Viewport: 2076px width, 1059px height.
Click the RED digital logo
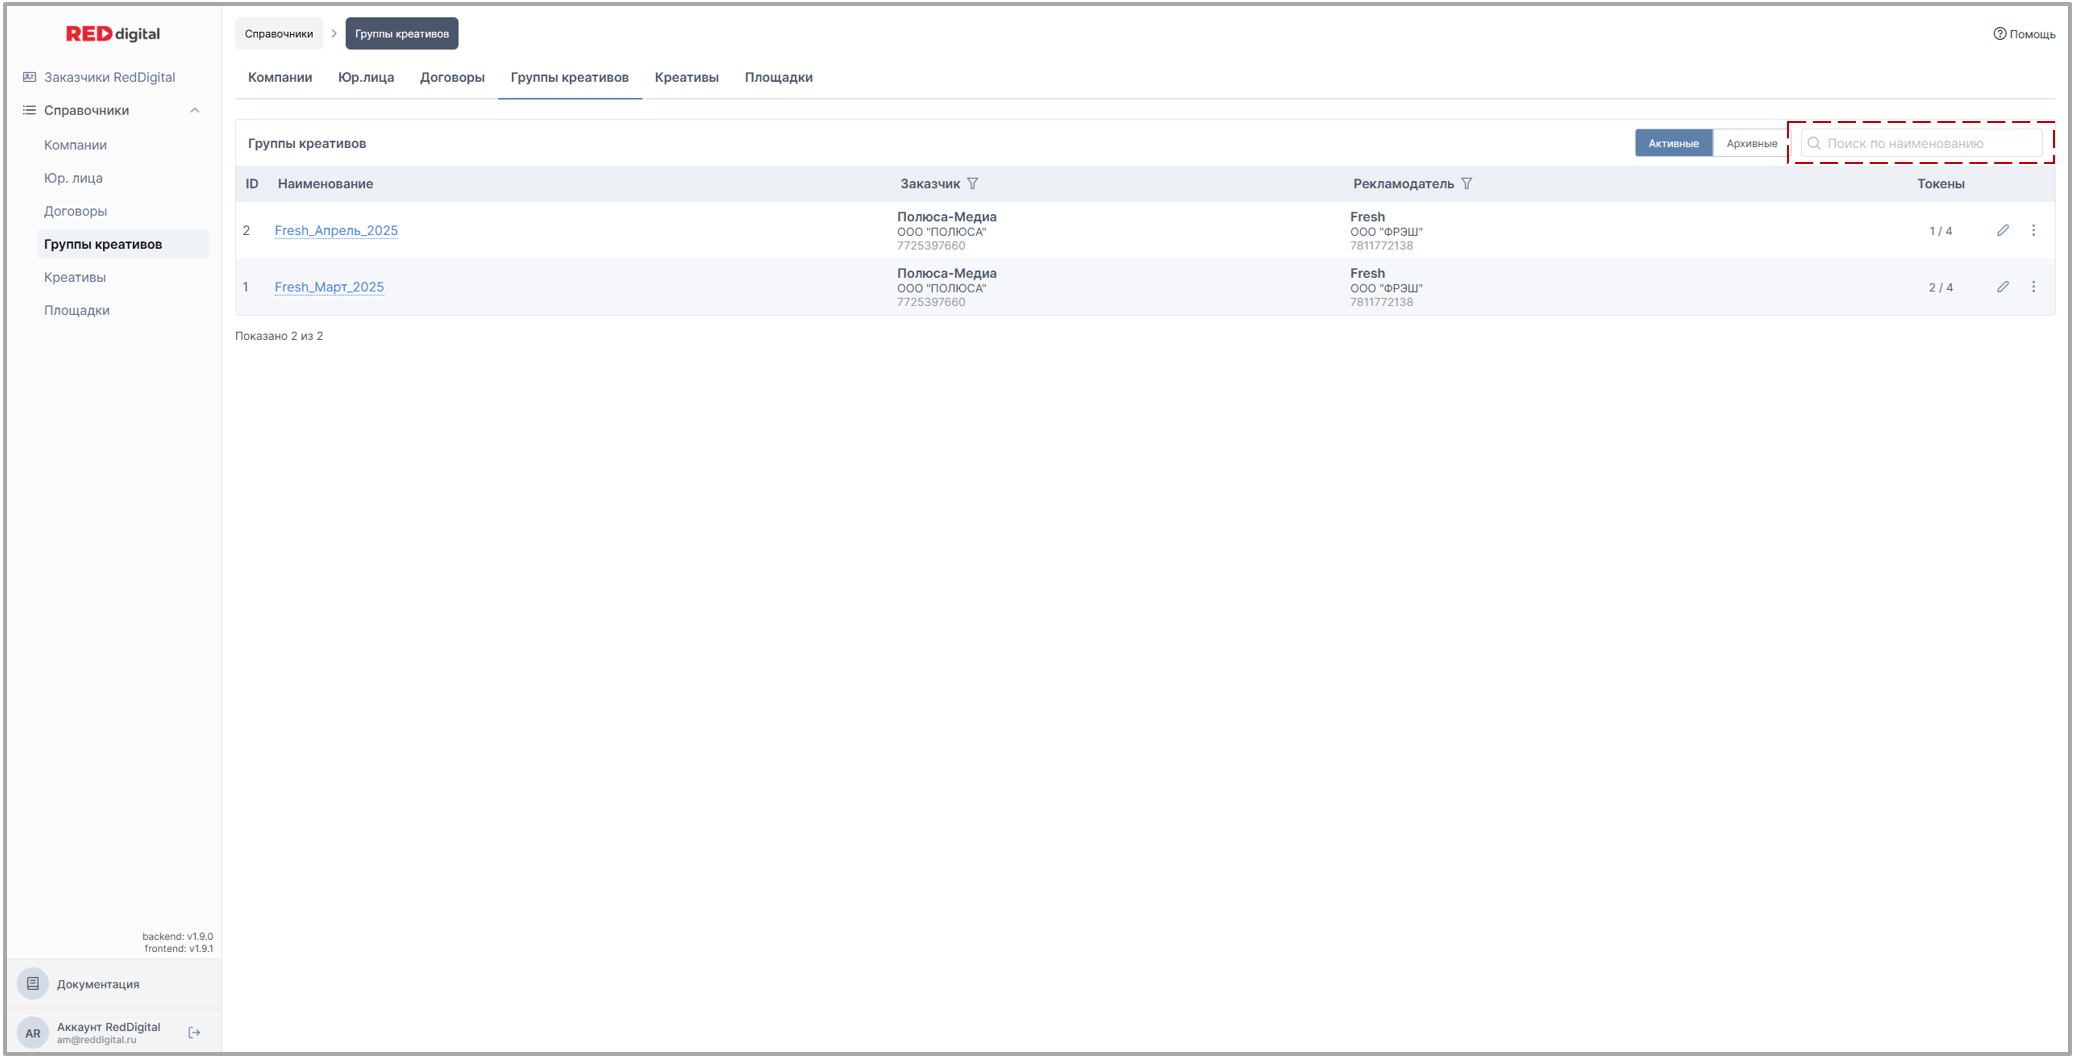[x=113, y=34]
